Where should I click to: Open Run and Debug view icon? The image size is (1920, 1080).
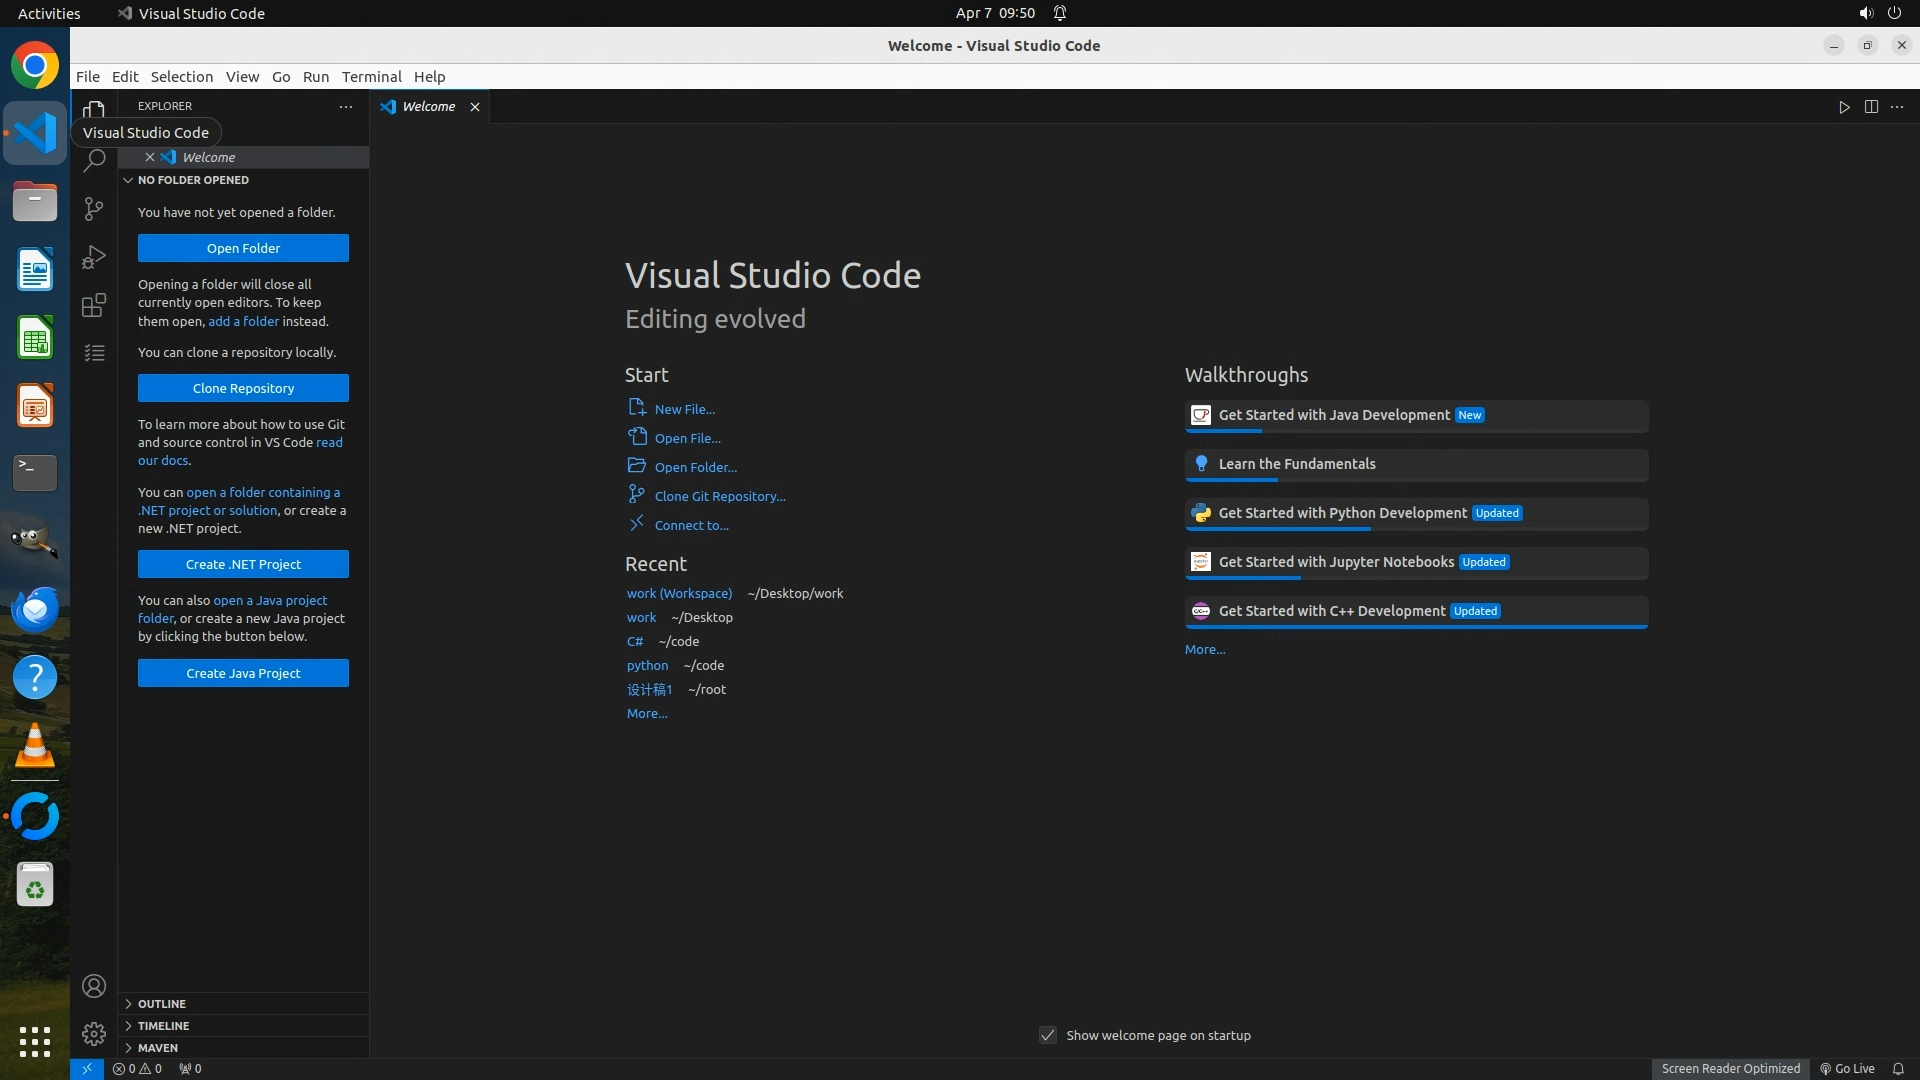click(94, 257)
